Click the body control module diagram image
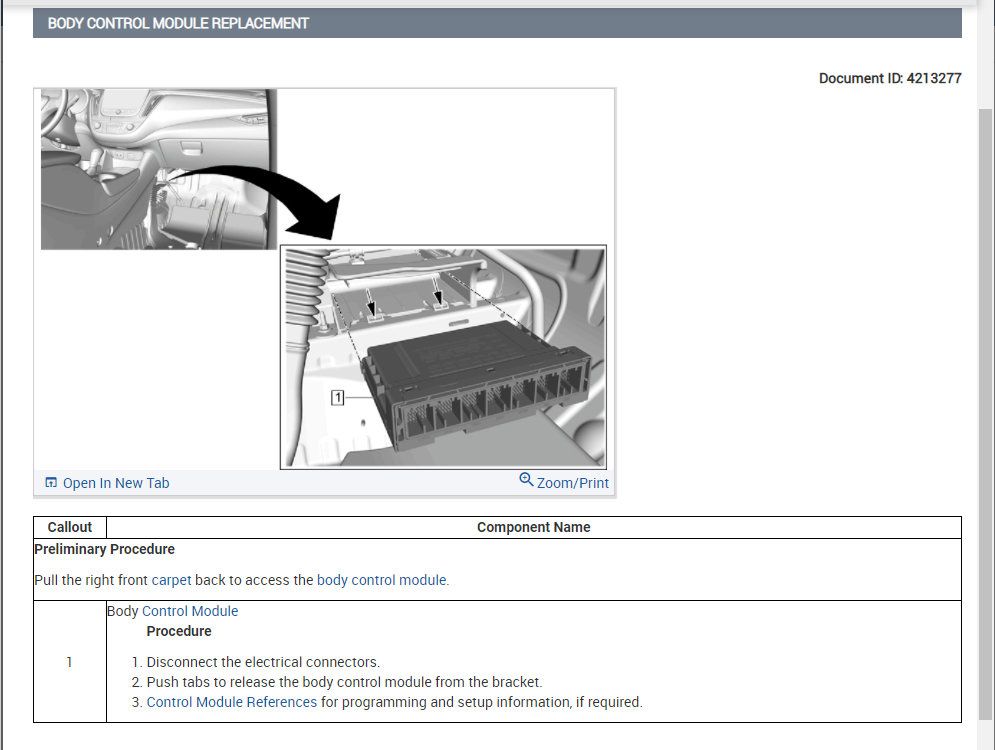995x750 pixels. click(x=324, y=279)
